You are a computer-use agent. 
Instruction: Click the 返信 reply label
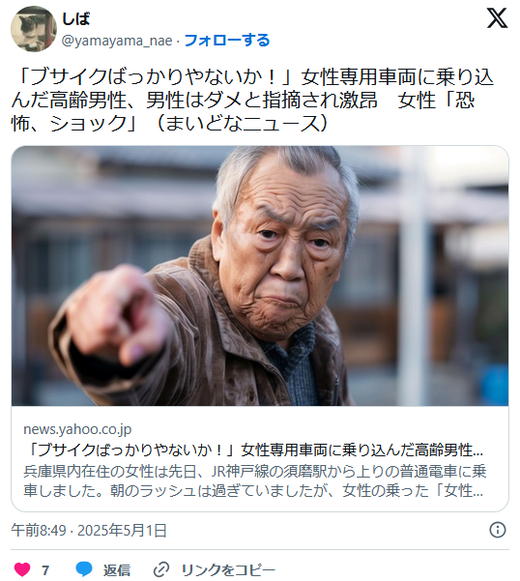(x=117, y=570)
